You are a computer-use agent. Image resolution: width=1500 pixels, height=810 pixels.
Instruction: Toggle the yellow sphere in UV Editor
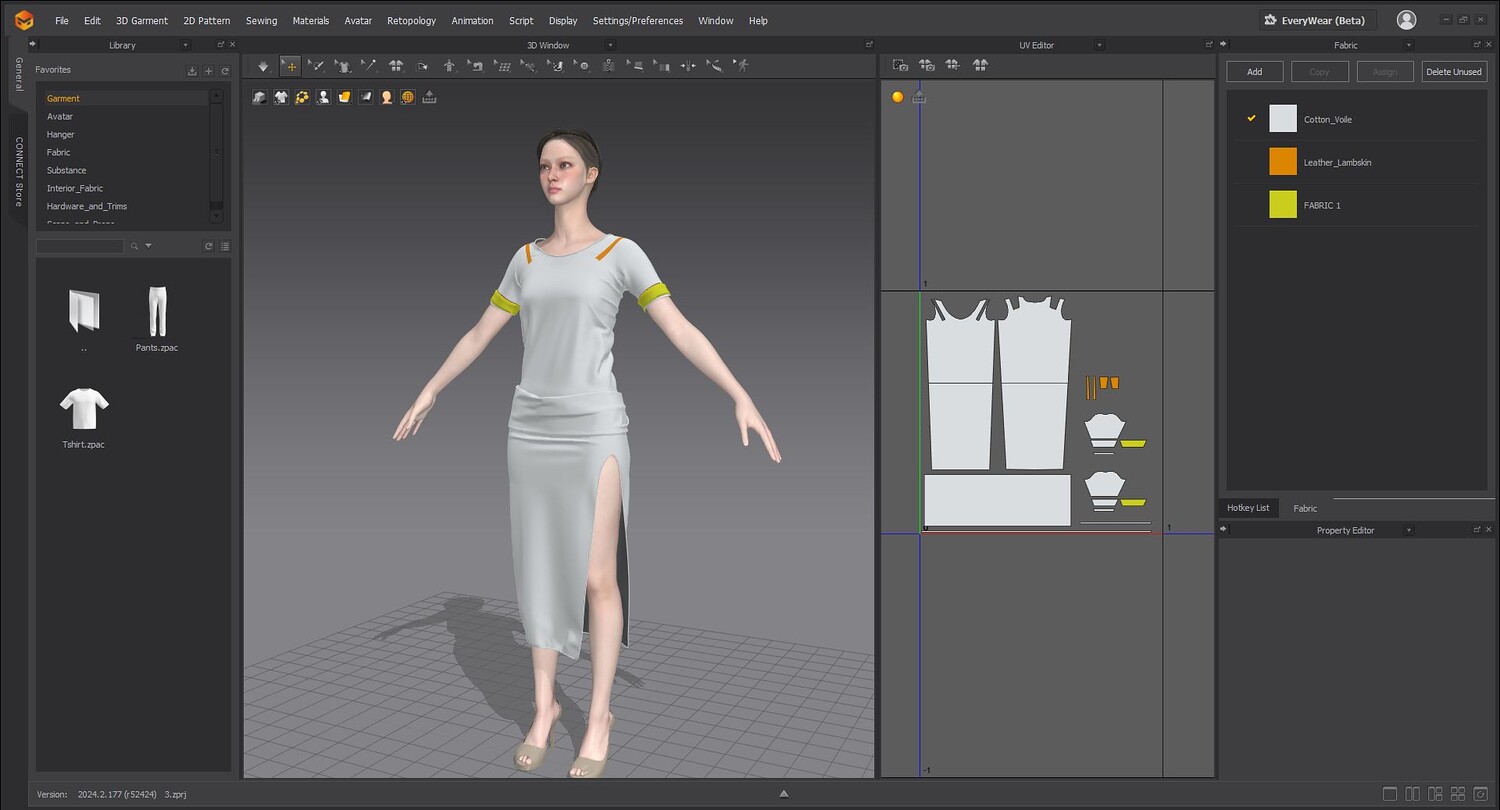(x=897, y=97)
